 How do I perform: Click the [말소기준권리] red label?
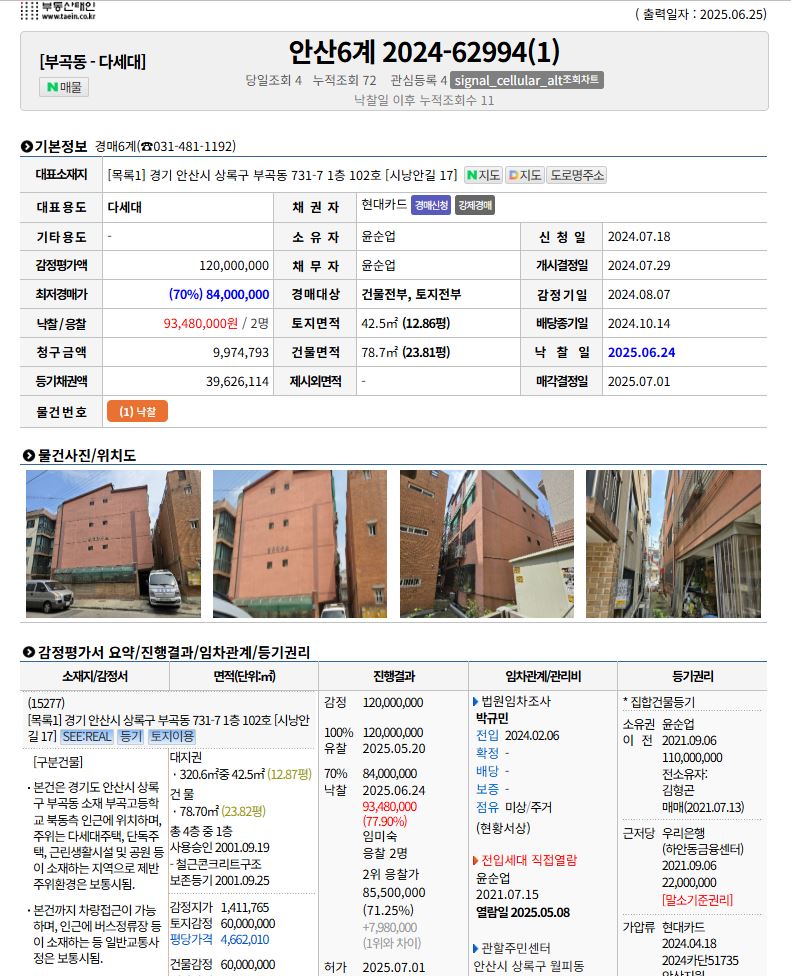click(698, 899)
